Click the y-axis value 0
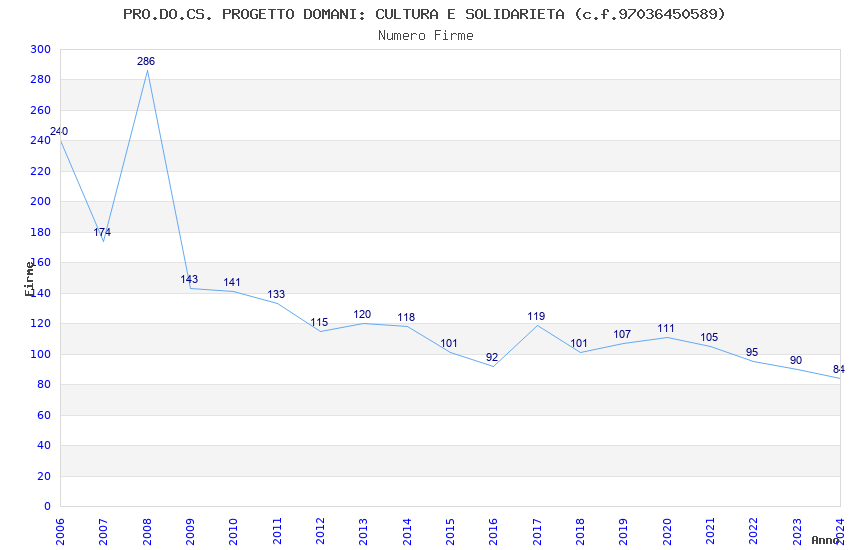The image size is (850, 550). tap(48, 507)
